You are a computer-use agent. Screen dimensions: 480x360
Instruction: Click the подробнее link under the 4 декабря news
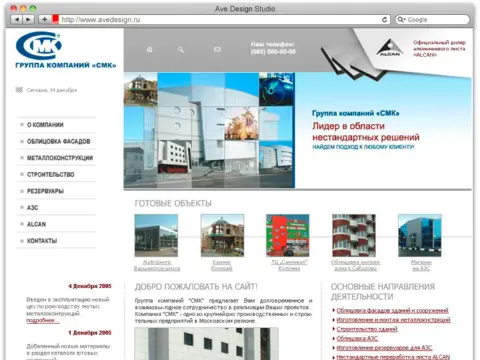43,320
